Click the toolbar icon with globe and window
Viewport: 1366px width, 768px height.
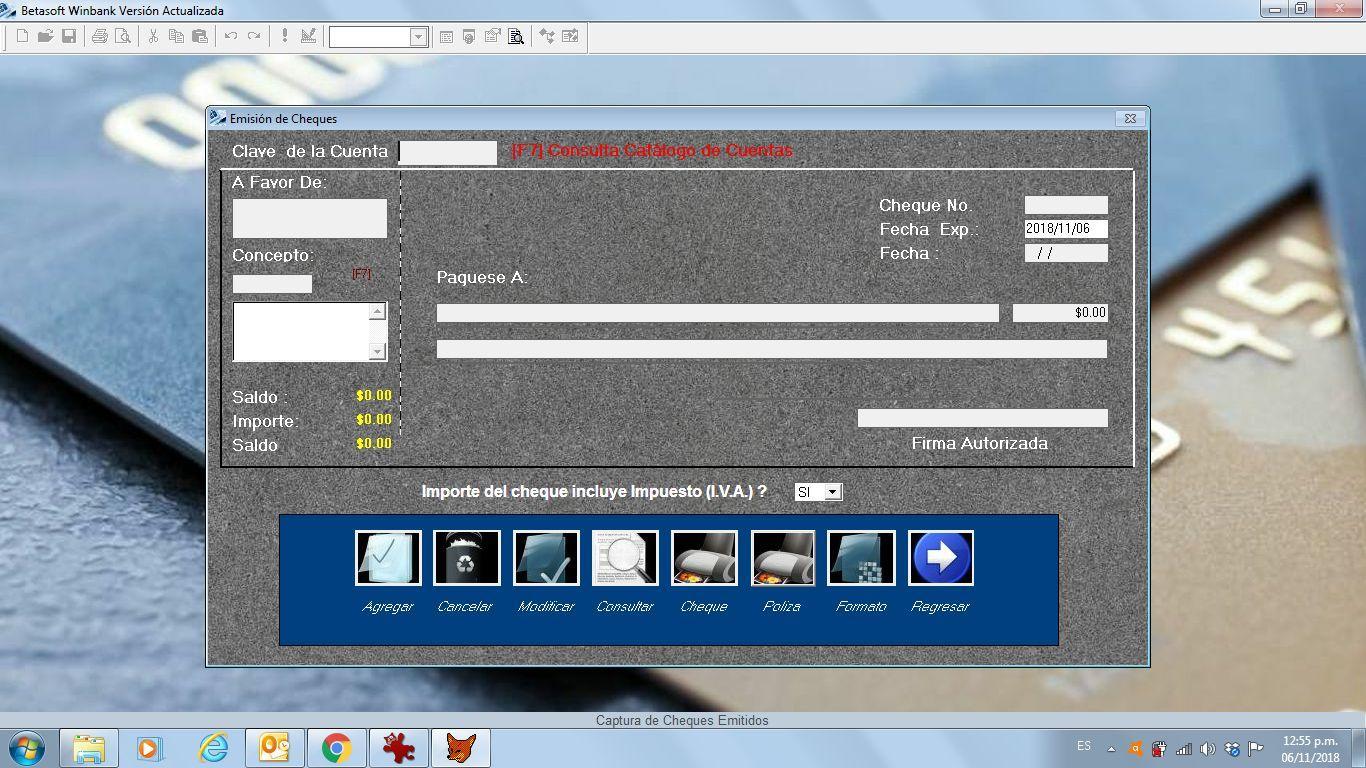468,36
